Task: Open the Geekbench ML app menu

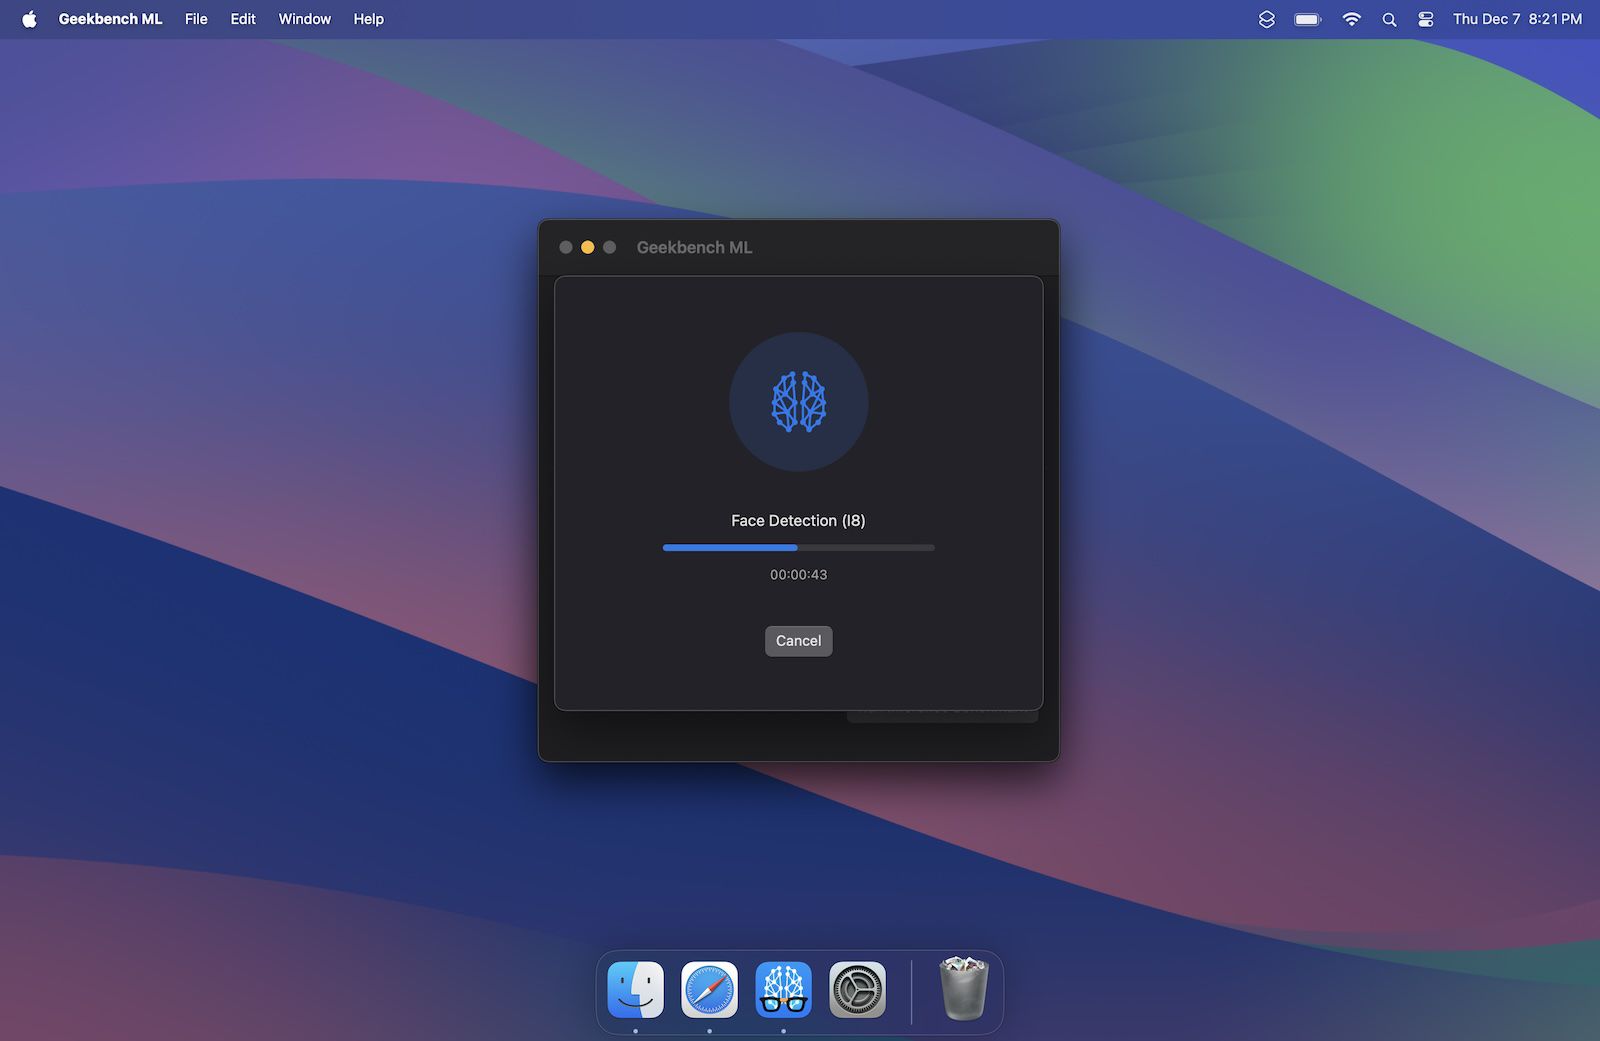Action: 110,19
